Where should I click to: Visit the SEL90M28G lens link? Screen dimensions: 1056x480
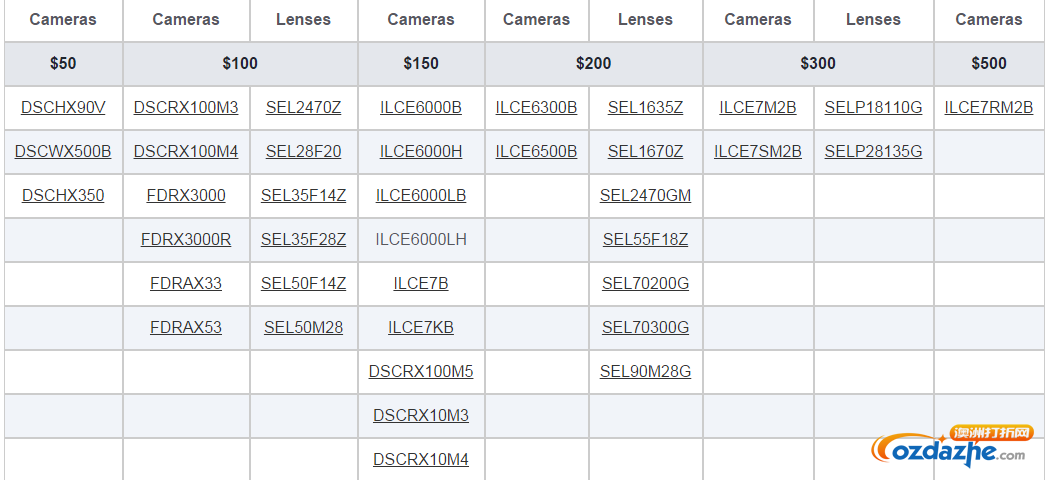(x=645, y=372)
